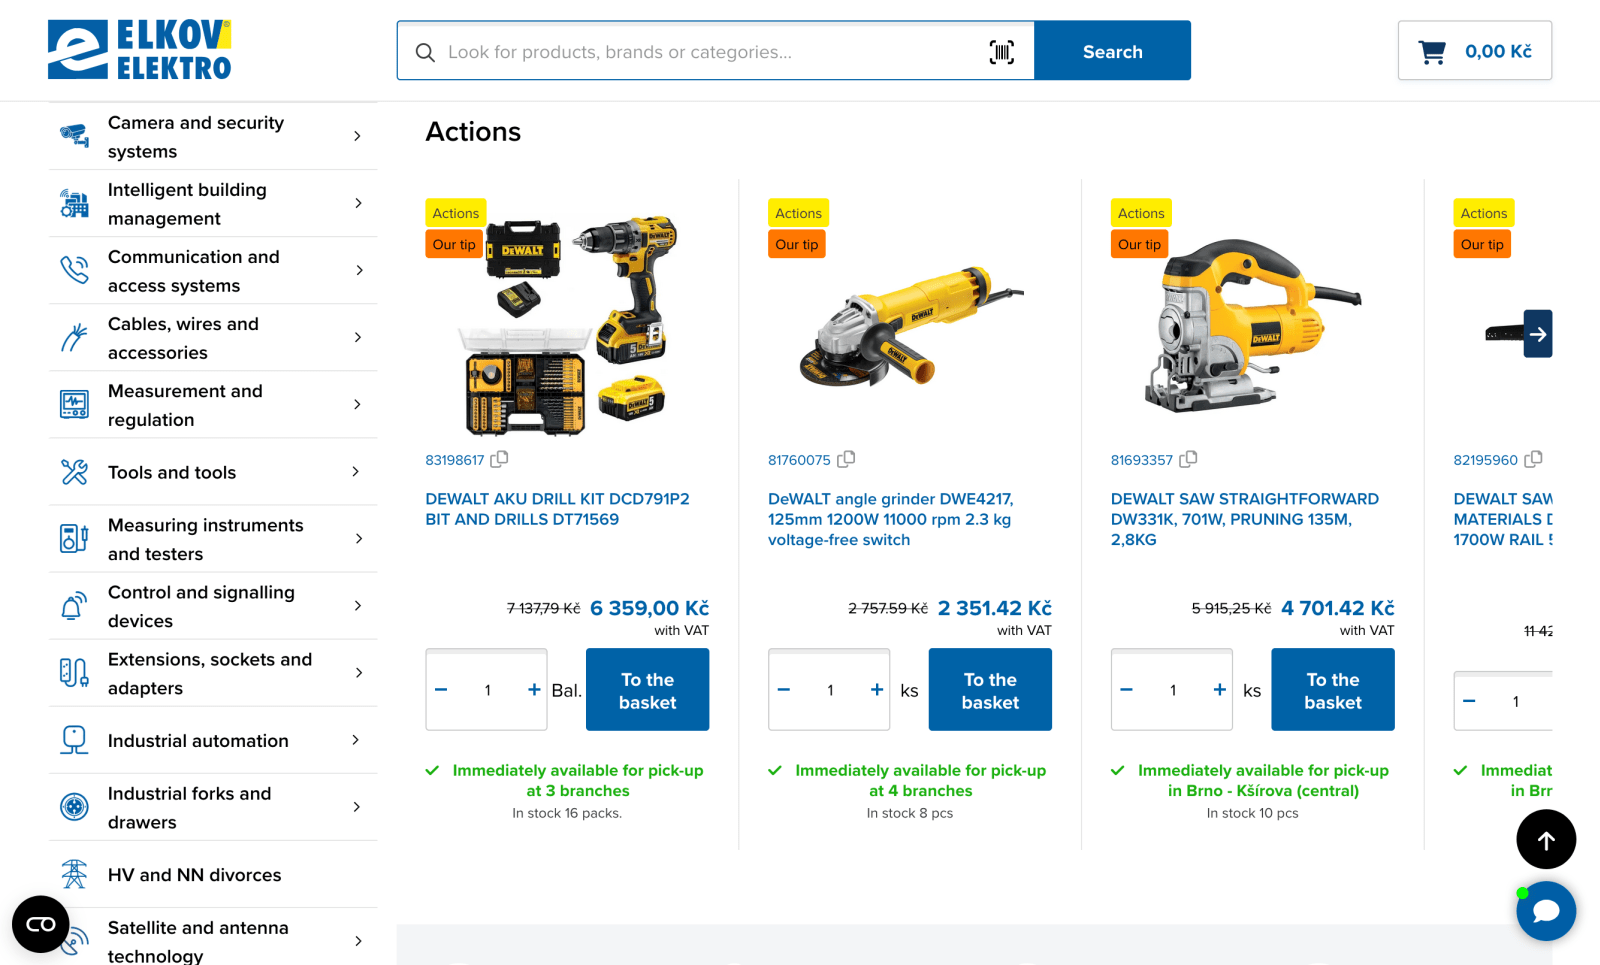Screen dimensions: 1600x965
Task: Click the quantity field for DW331K saw
Action: click(1173, 690)
